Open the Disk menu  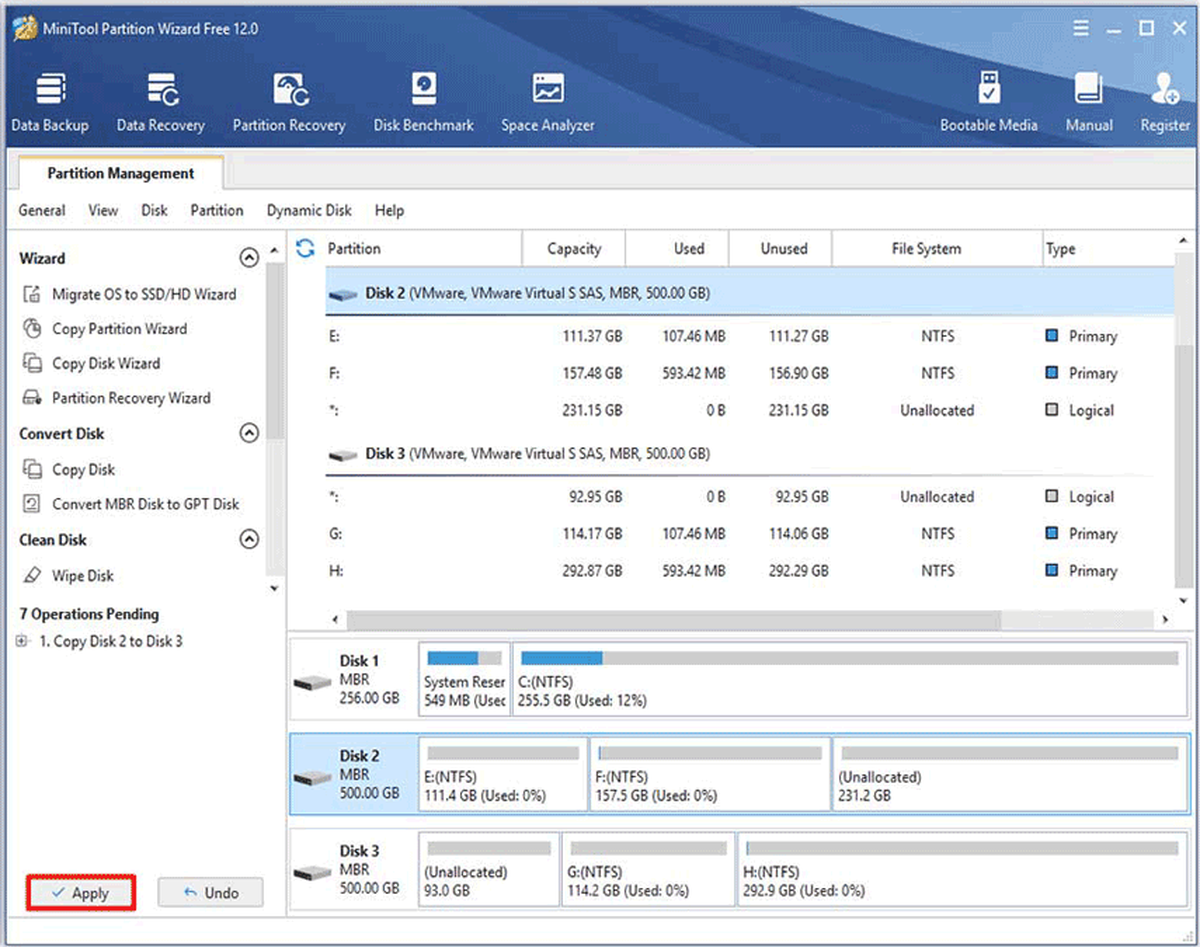pos(154,210)
